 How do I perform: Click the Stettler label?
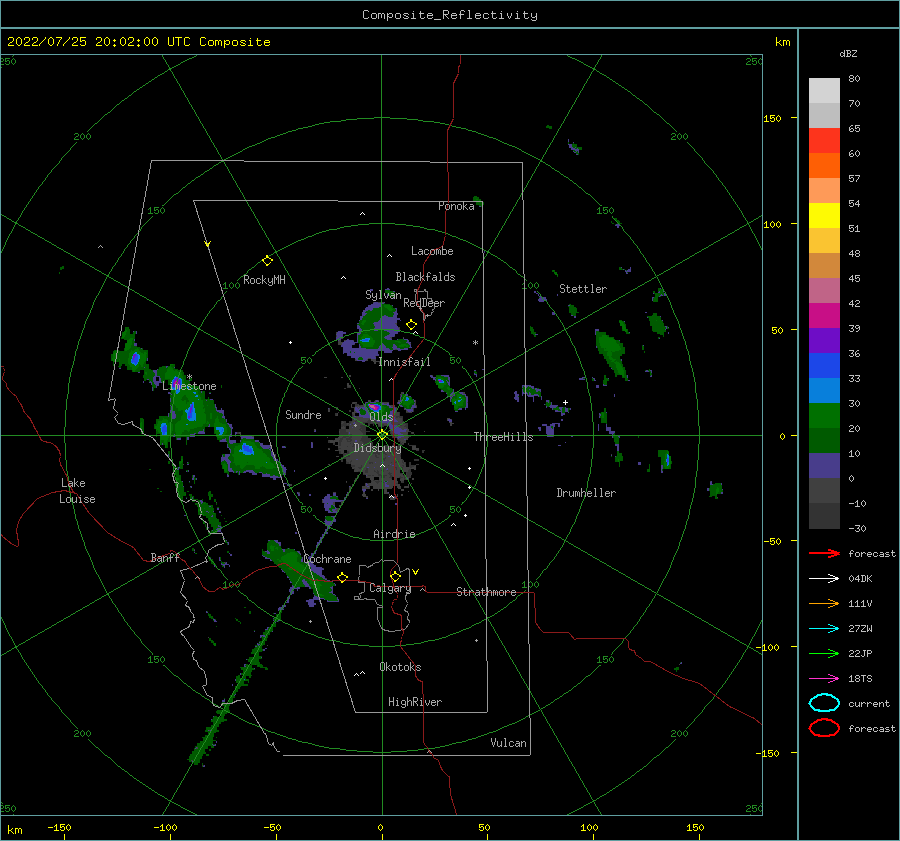coord(583,289)
